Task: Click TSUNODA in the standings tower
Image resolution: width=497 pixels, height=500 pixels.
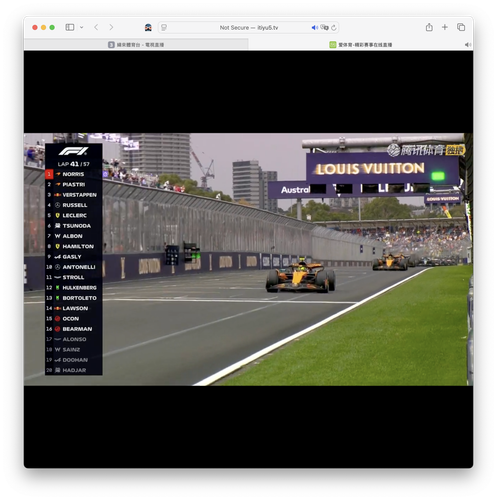Action: tap(77, 226)
